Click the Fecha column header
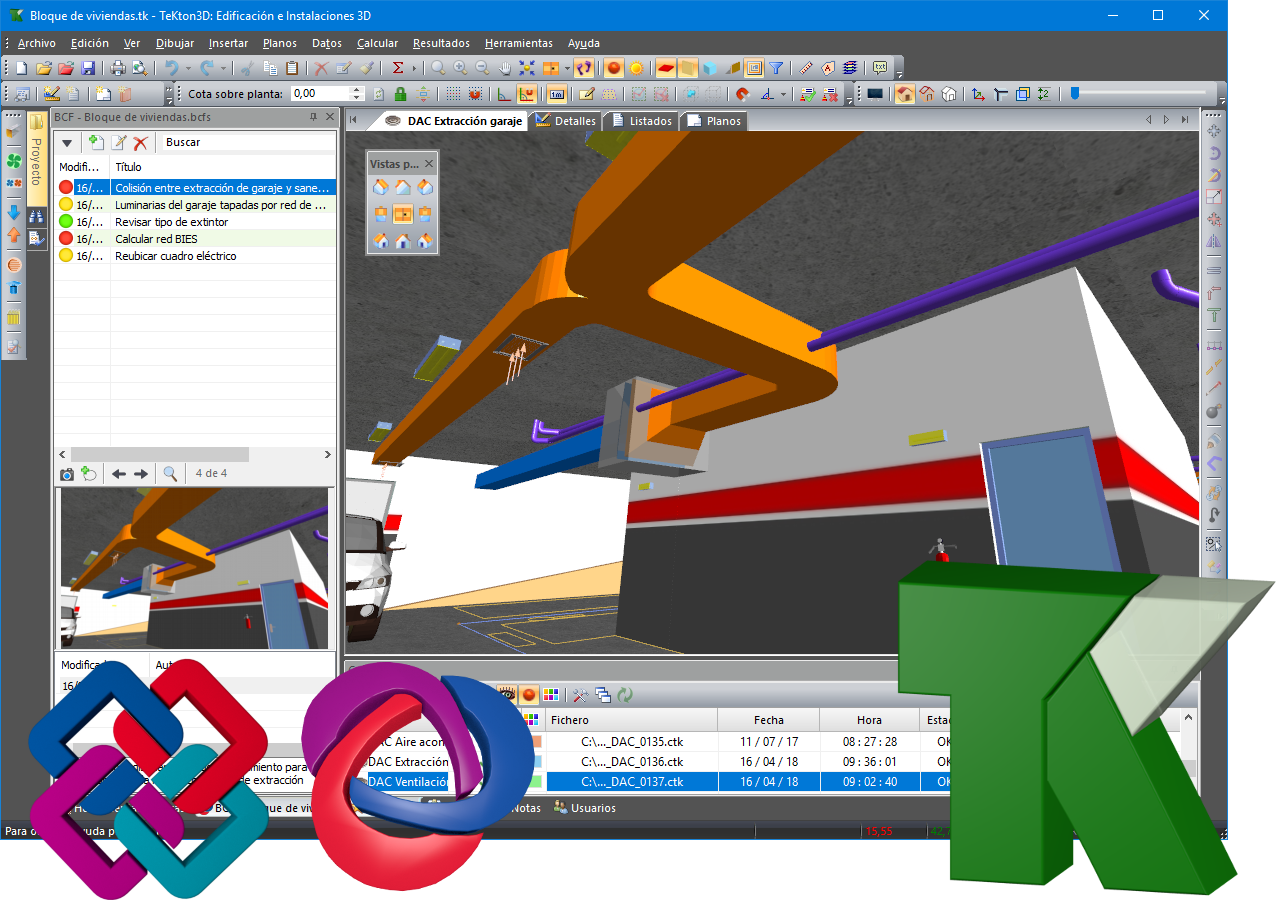The image size is (1280, 900). (769, 720)
